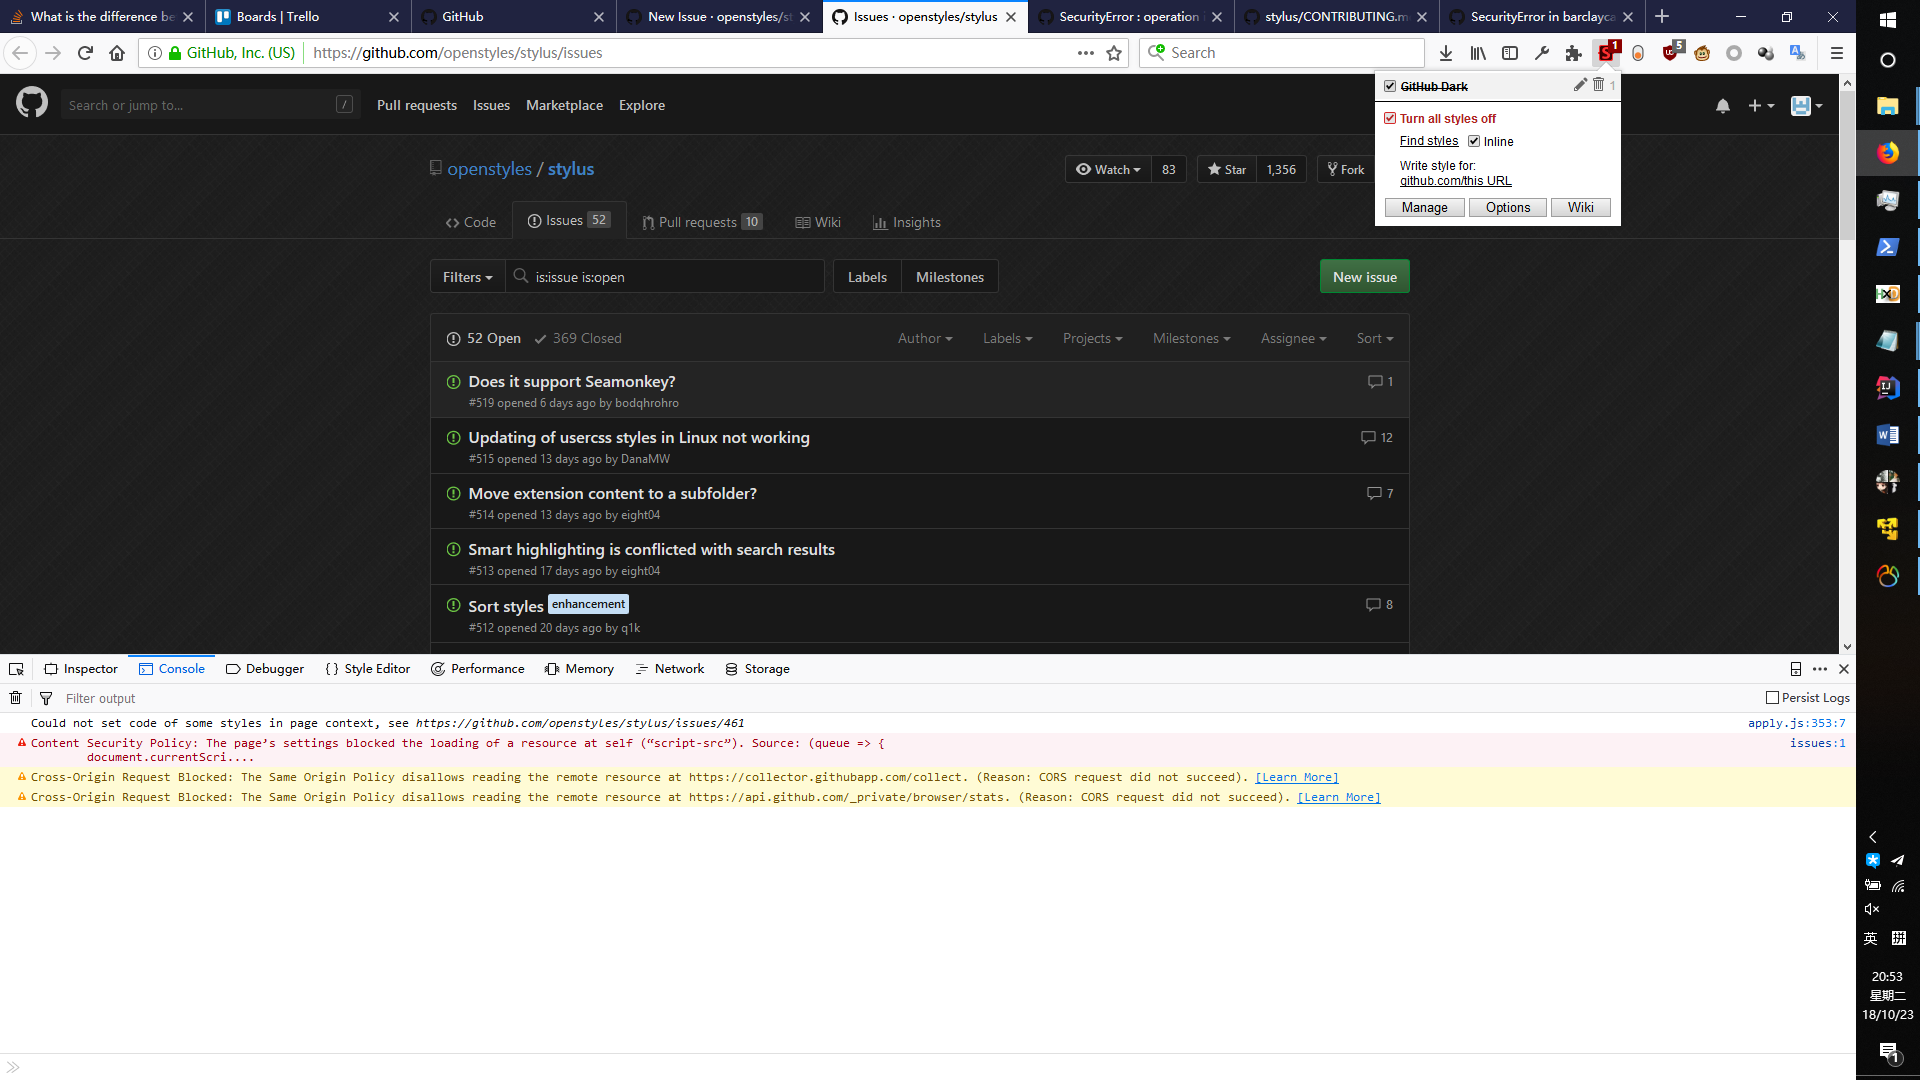Click the New issue button
The image size is (1920, 1080).
1364,276
